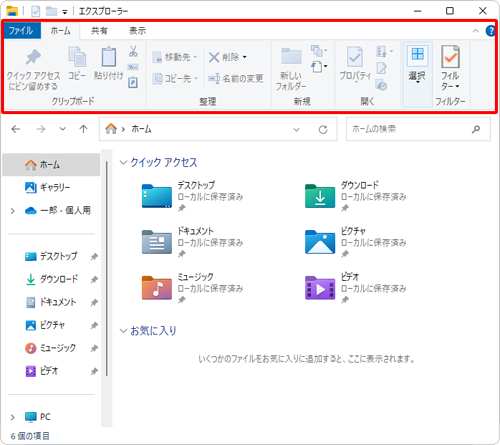This screenshot has height=445, width=500.
Task: Click the Help question mark icon
Action: [x=491, y=31]
